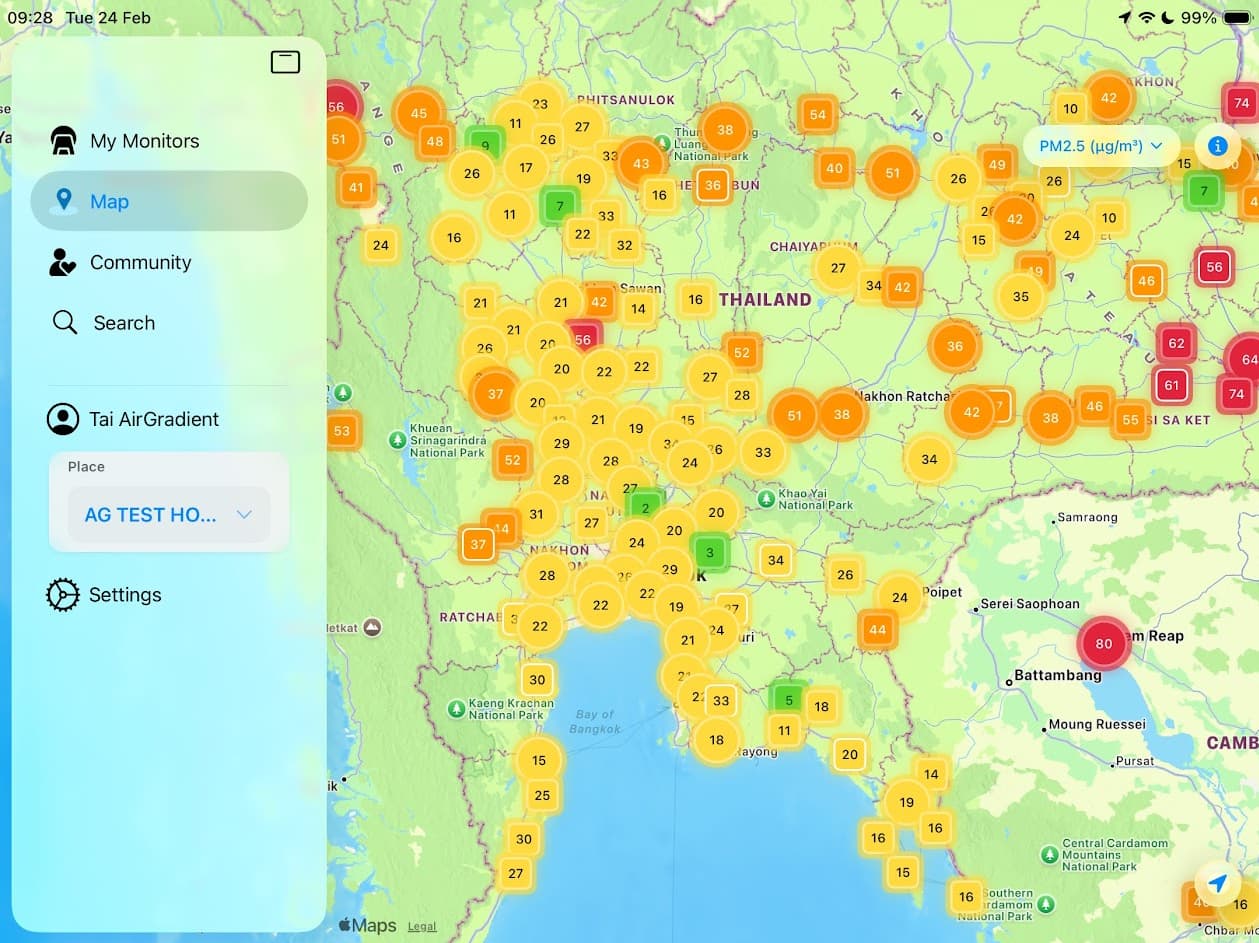The width and height of the screenshot is (1259, 943).
Task: Select the Community menu item
Action: coord(140,262)
